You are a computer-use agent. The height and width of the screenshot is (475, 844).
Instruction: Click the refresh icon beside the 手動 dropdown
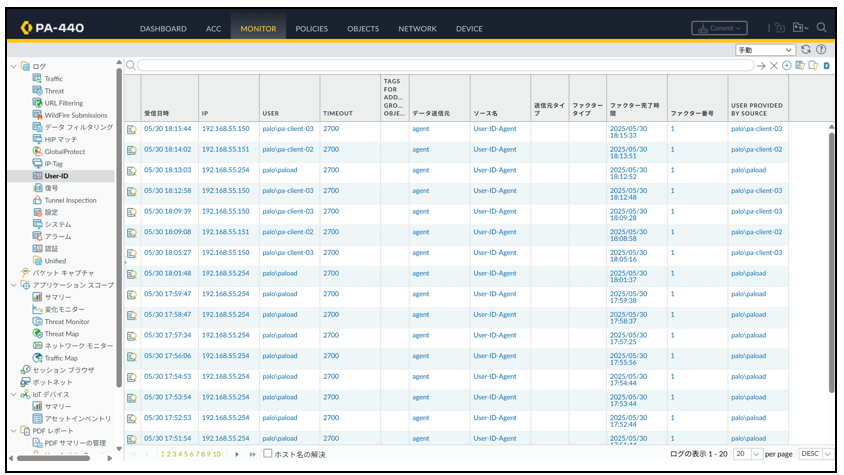(x=805, y=50)
